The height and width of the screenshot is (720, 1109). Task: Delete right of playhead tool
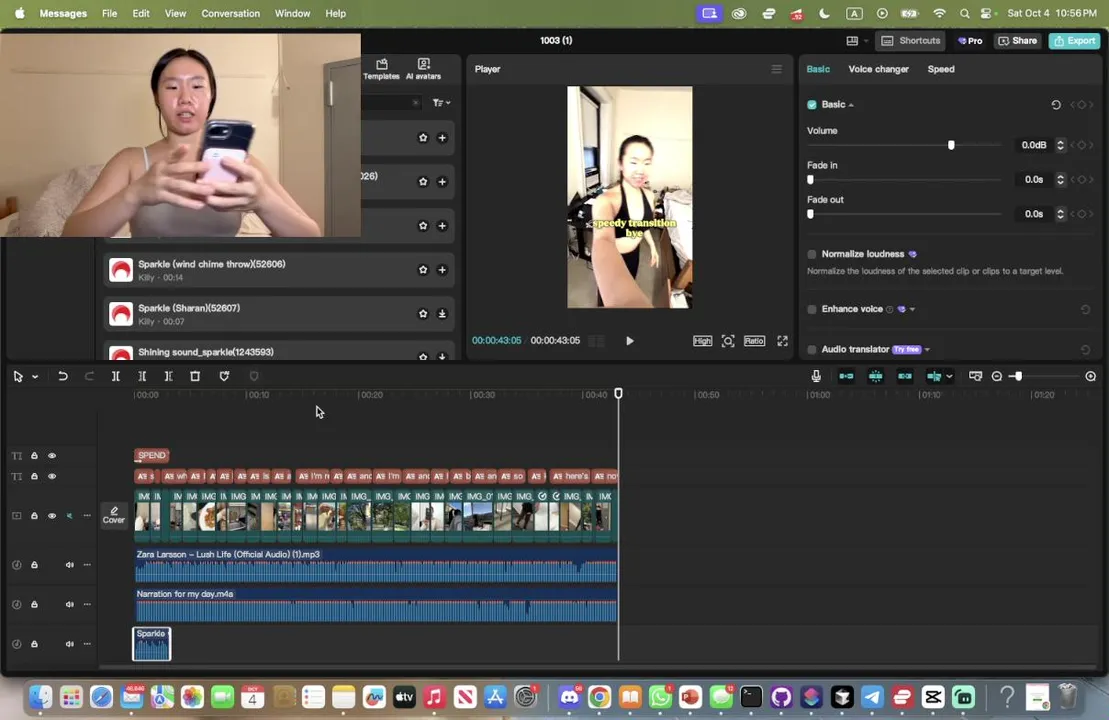pyautogui.click(x=168, y=376)
